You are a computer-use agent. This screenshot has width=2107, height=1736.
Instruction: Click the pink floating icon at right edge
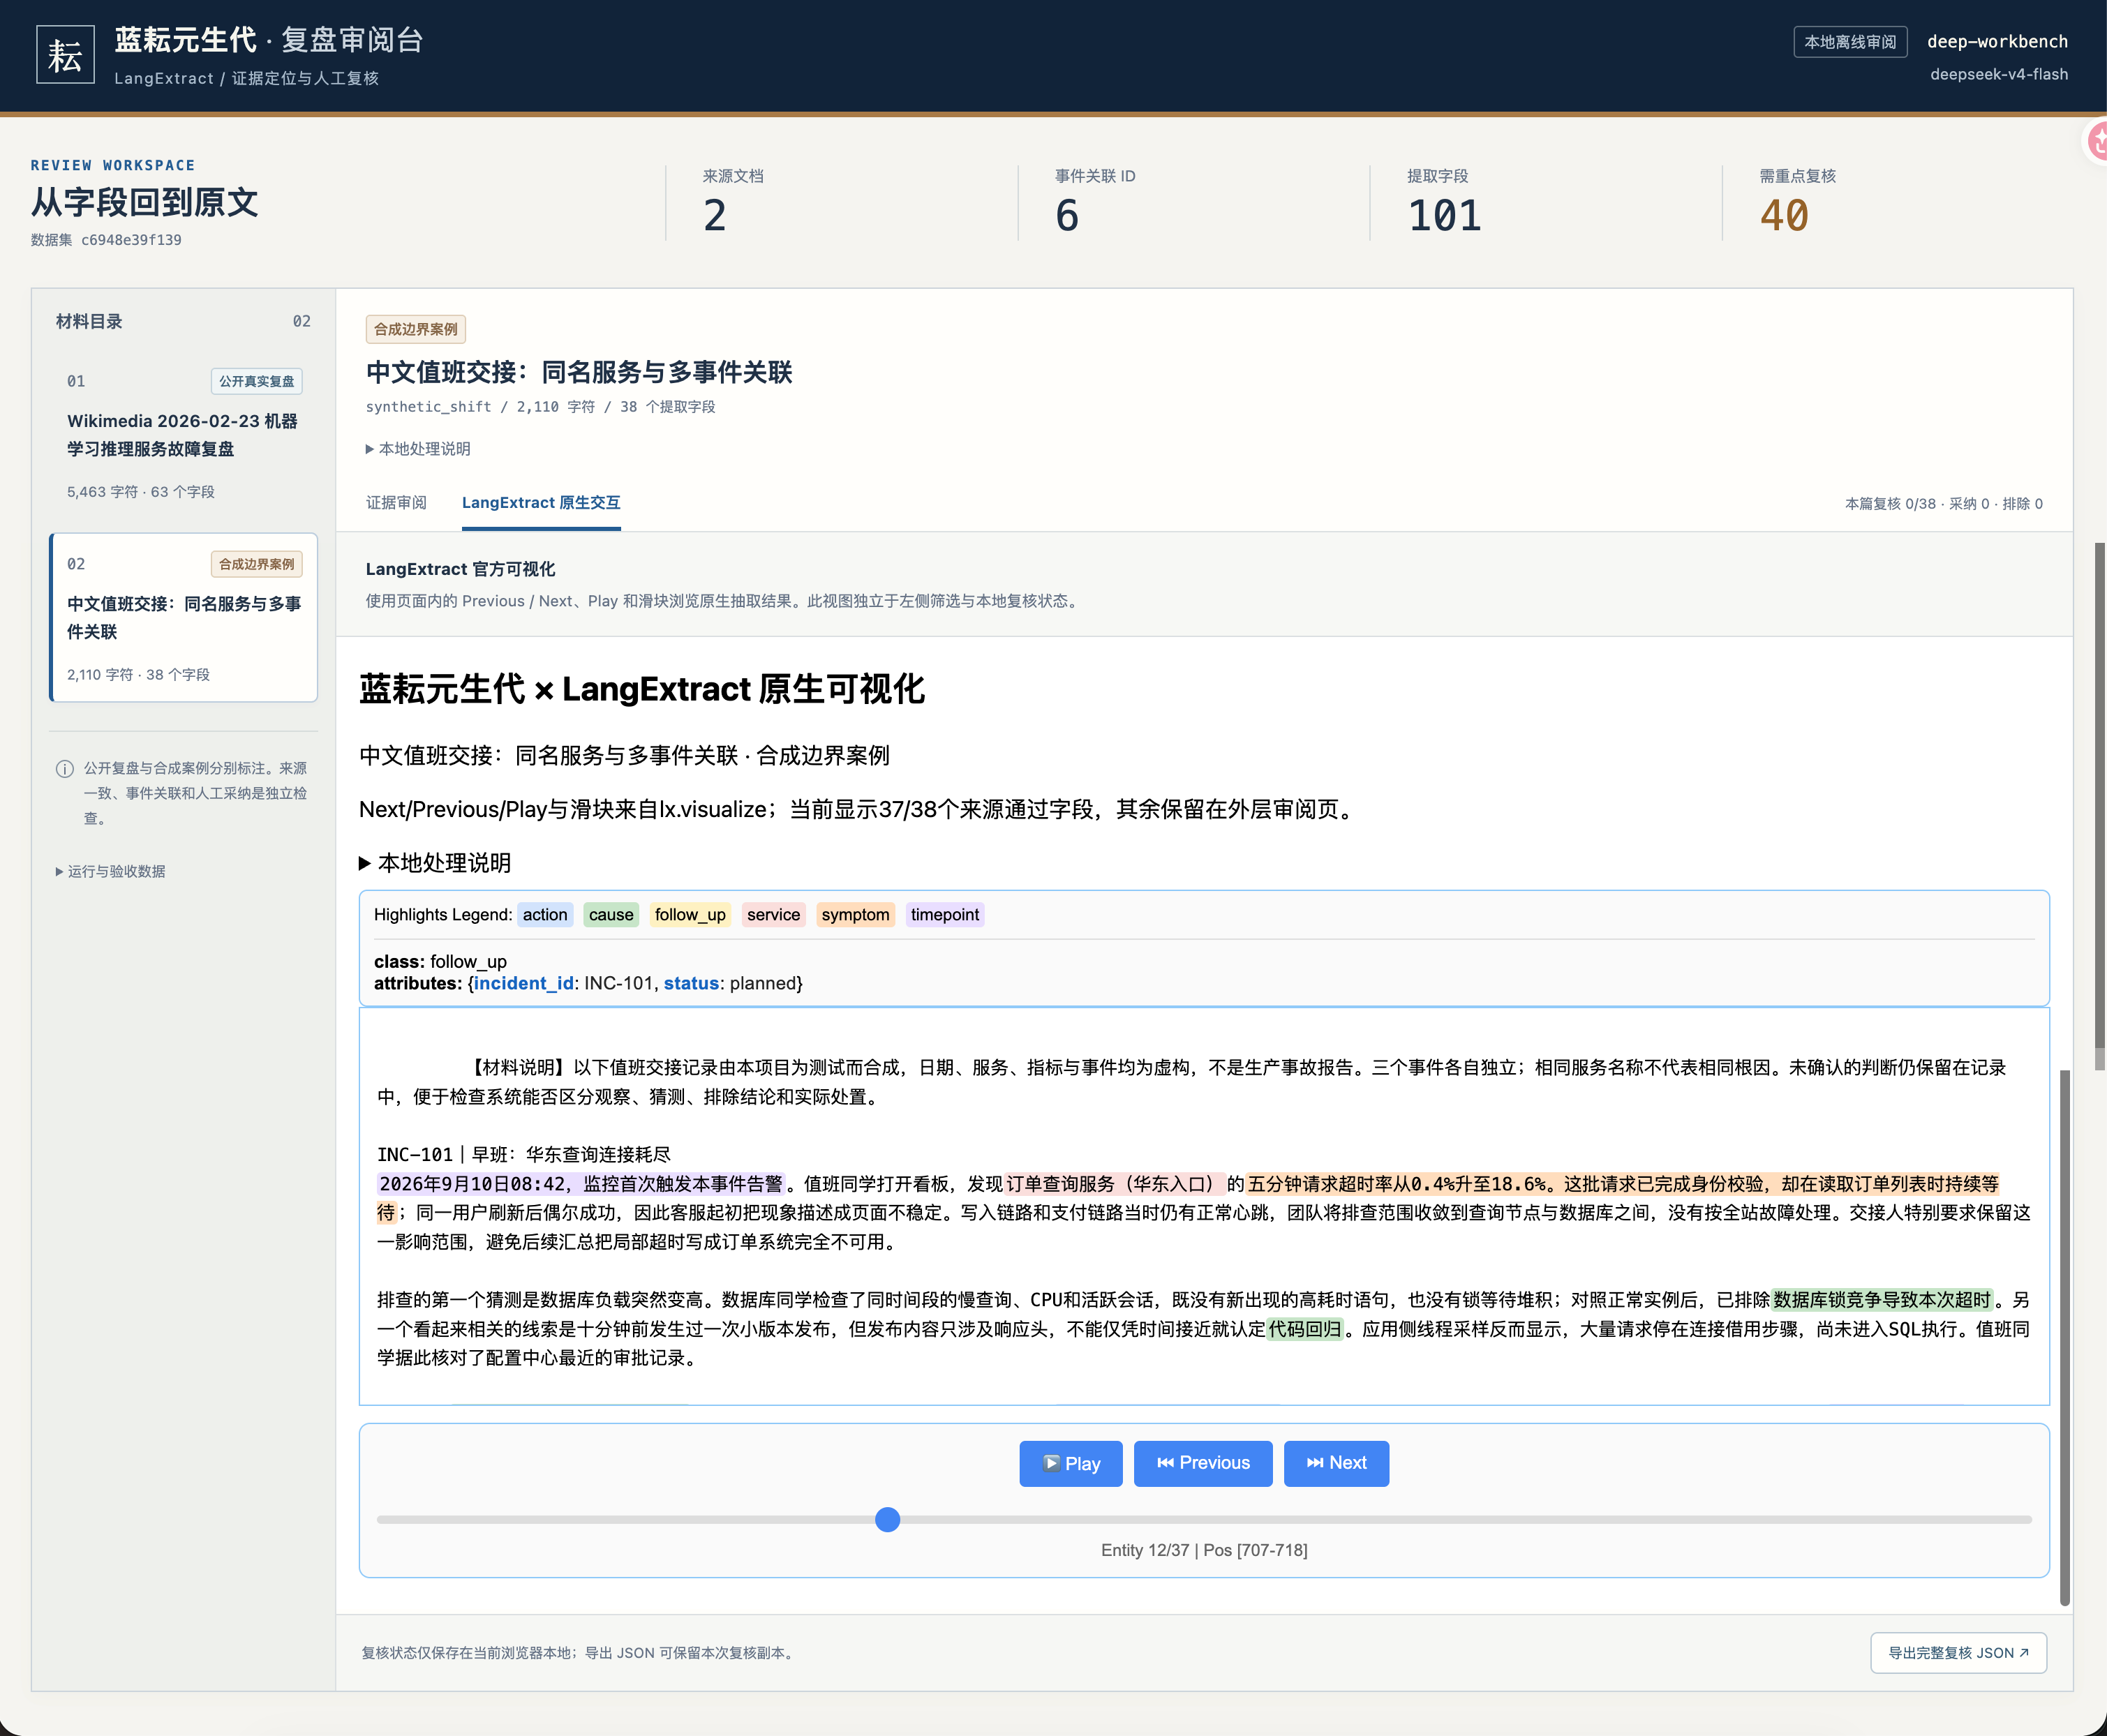2096,142
